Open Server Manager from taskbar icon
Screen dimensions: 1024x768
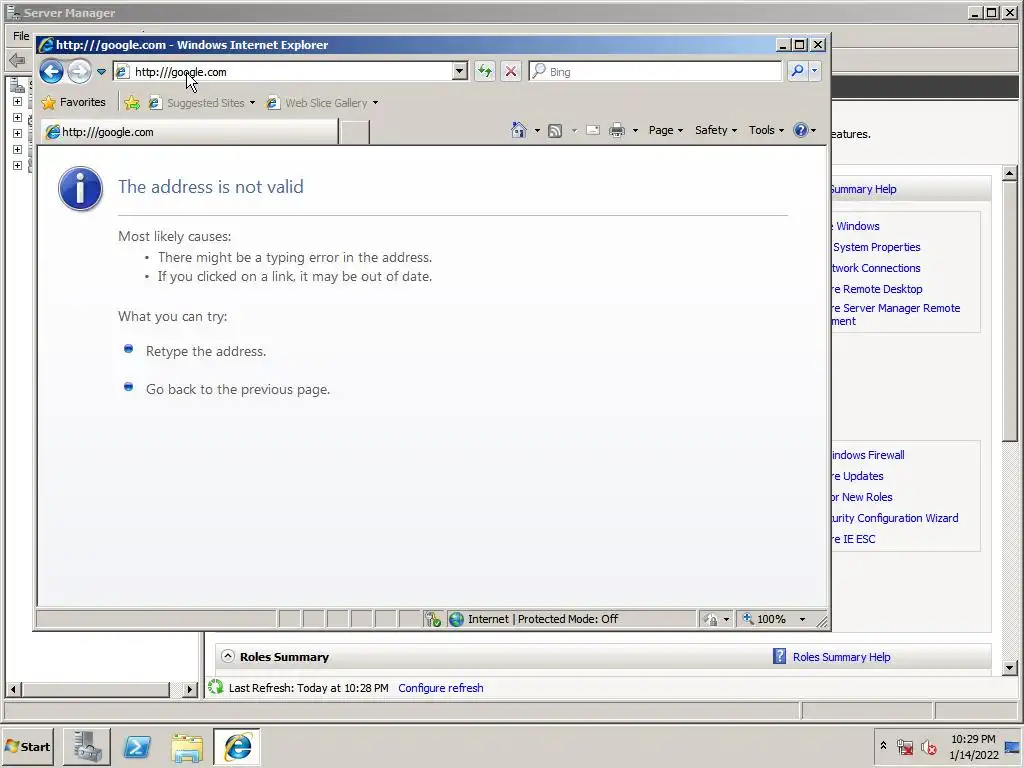(x=87, y=747)
